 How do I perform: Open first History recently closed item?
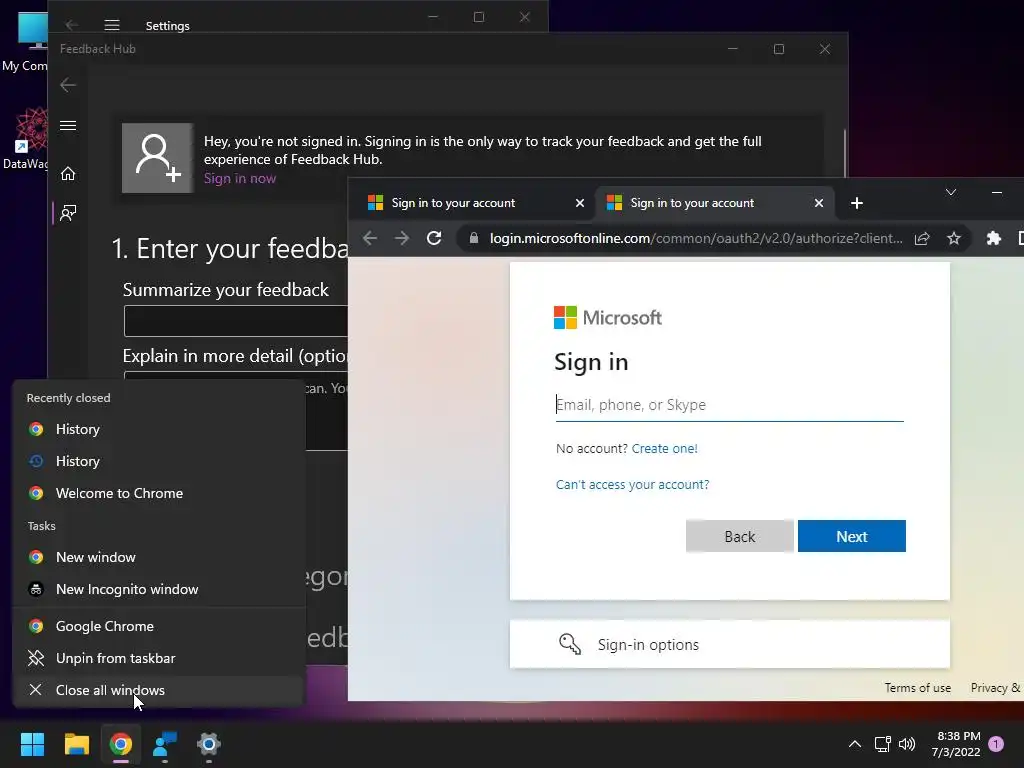tap(159, 429)
